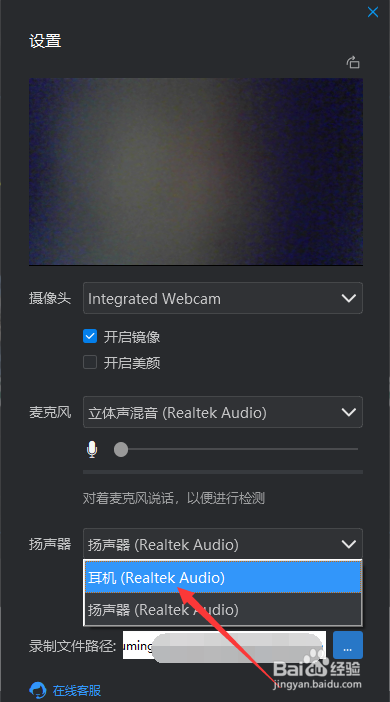The image size is (390, 702).
Task: Open the 立体声混音 microphone dropdown
Action: (x=223, y=412)
